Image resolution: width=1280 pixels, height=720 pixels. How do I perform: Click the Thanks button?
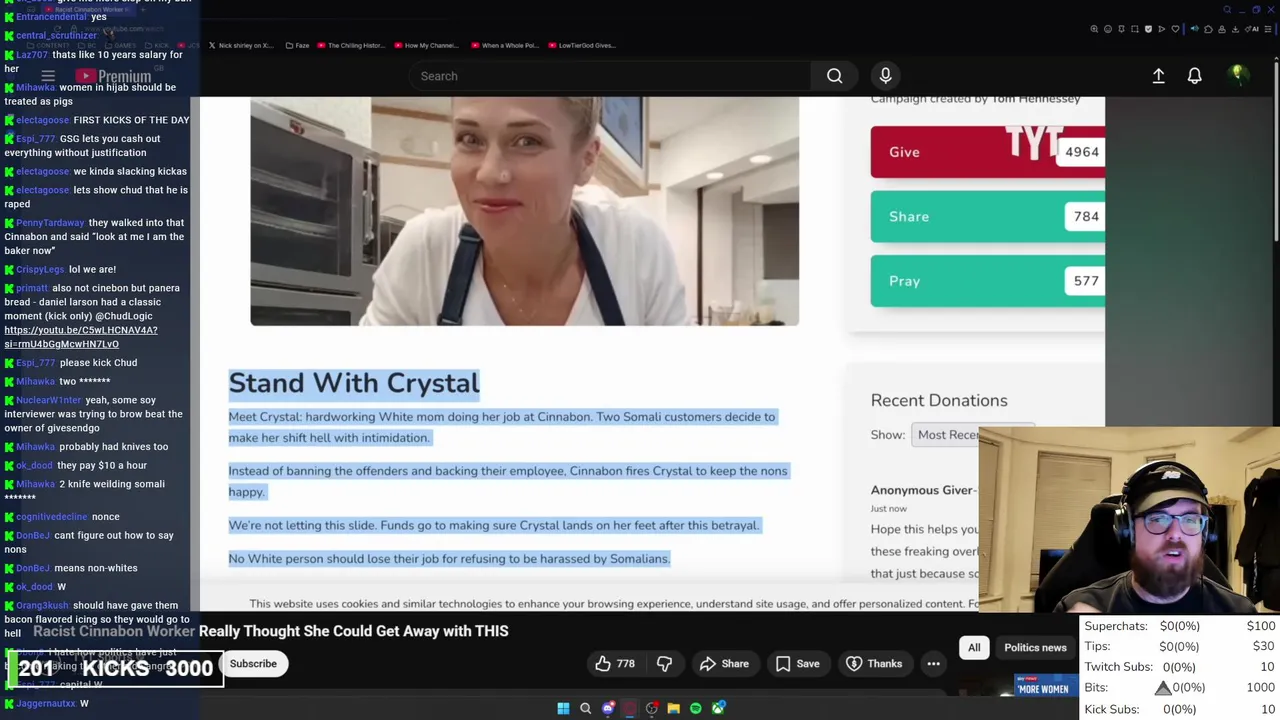(x=874, y=664)
